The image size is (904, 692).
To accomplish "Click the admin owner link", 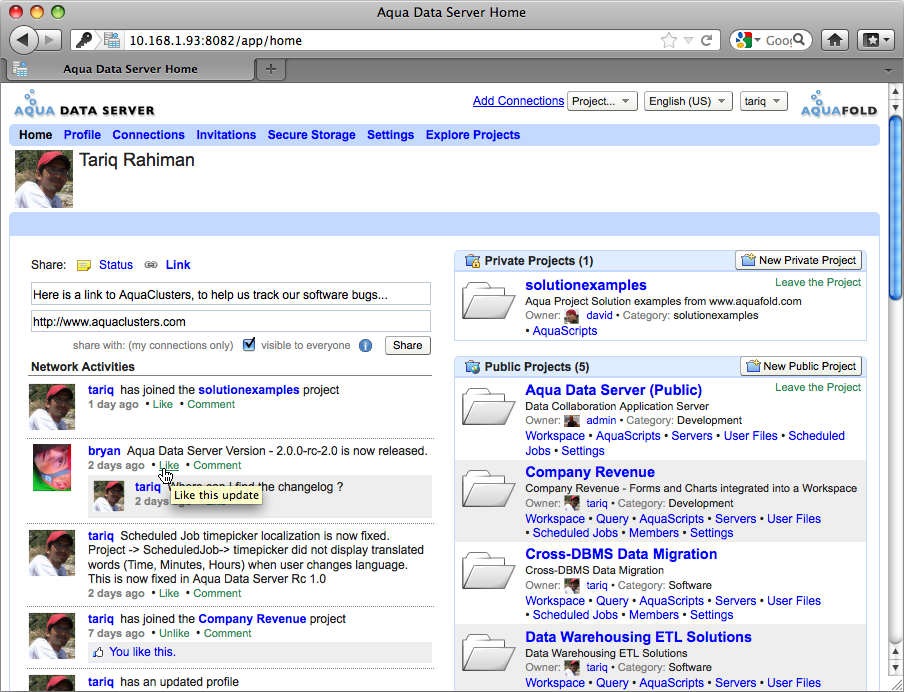I will click(601, 420).
